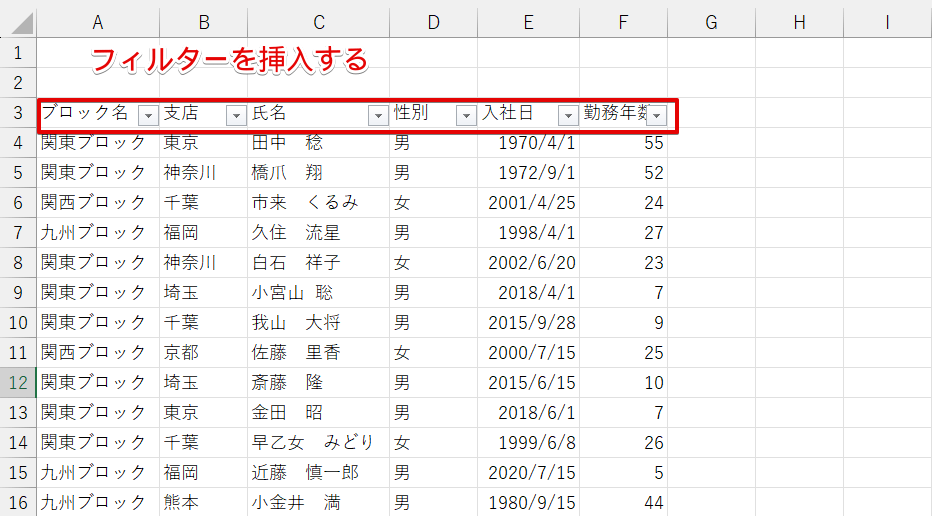The height and width of the screenshot is (516, 932).
Task: Click cell with name 佐藤 里香
Action: coord(319,353)
